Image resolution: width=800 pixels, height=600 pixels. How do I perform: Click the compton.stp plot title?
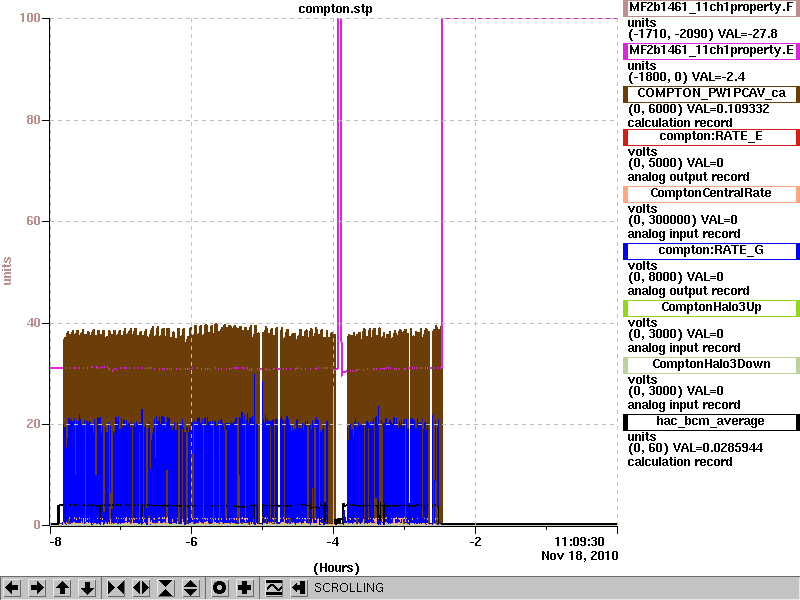pos(335,9)
